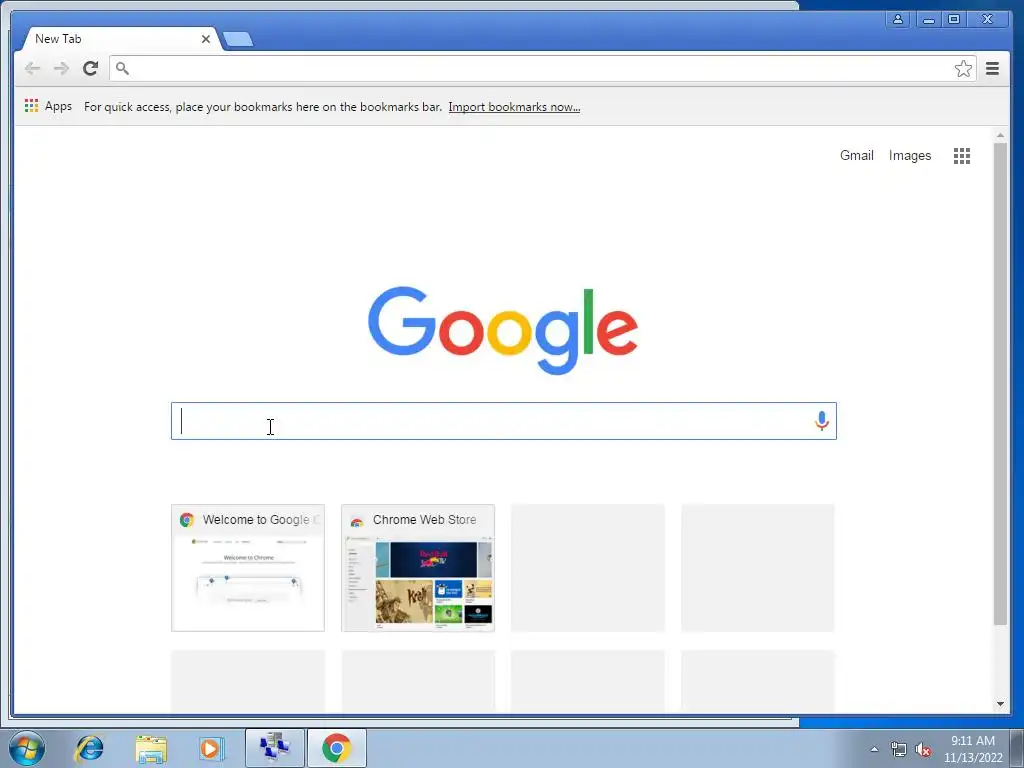1024x768 pixels.
Task: Show hidden system tray icons
Action: coord(874,749)
